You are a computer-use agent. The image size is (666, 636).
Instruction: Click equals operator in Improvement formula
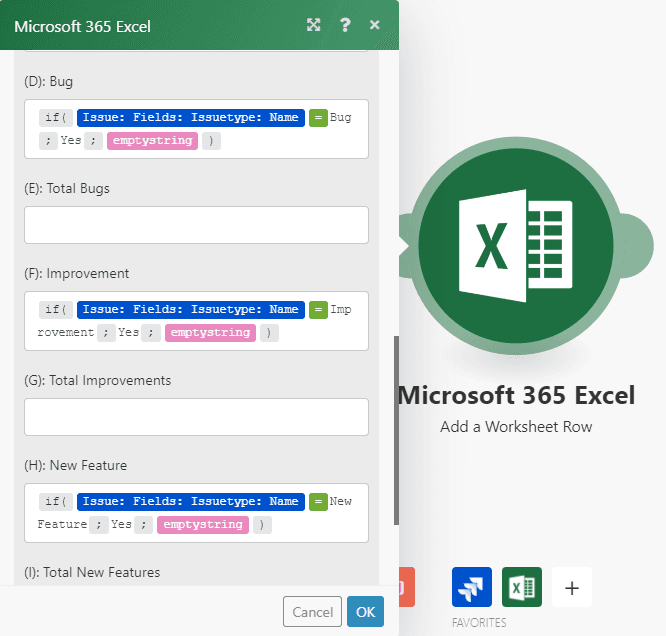tap(318, 309)
